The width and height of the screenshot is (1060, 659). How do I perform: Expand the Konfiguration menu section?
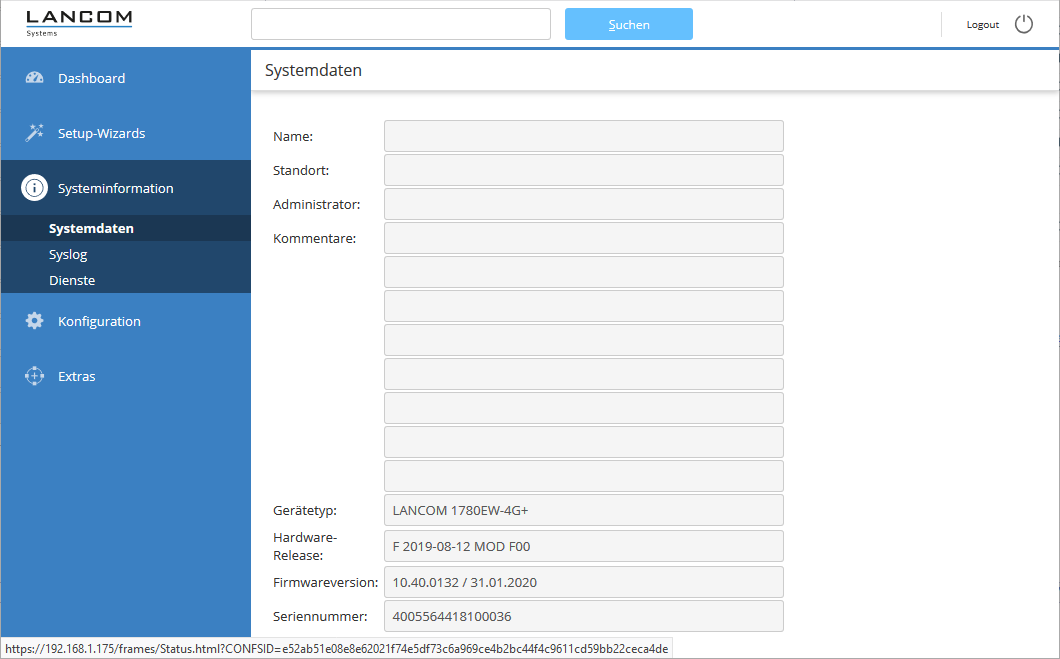99,321
